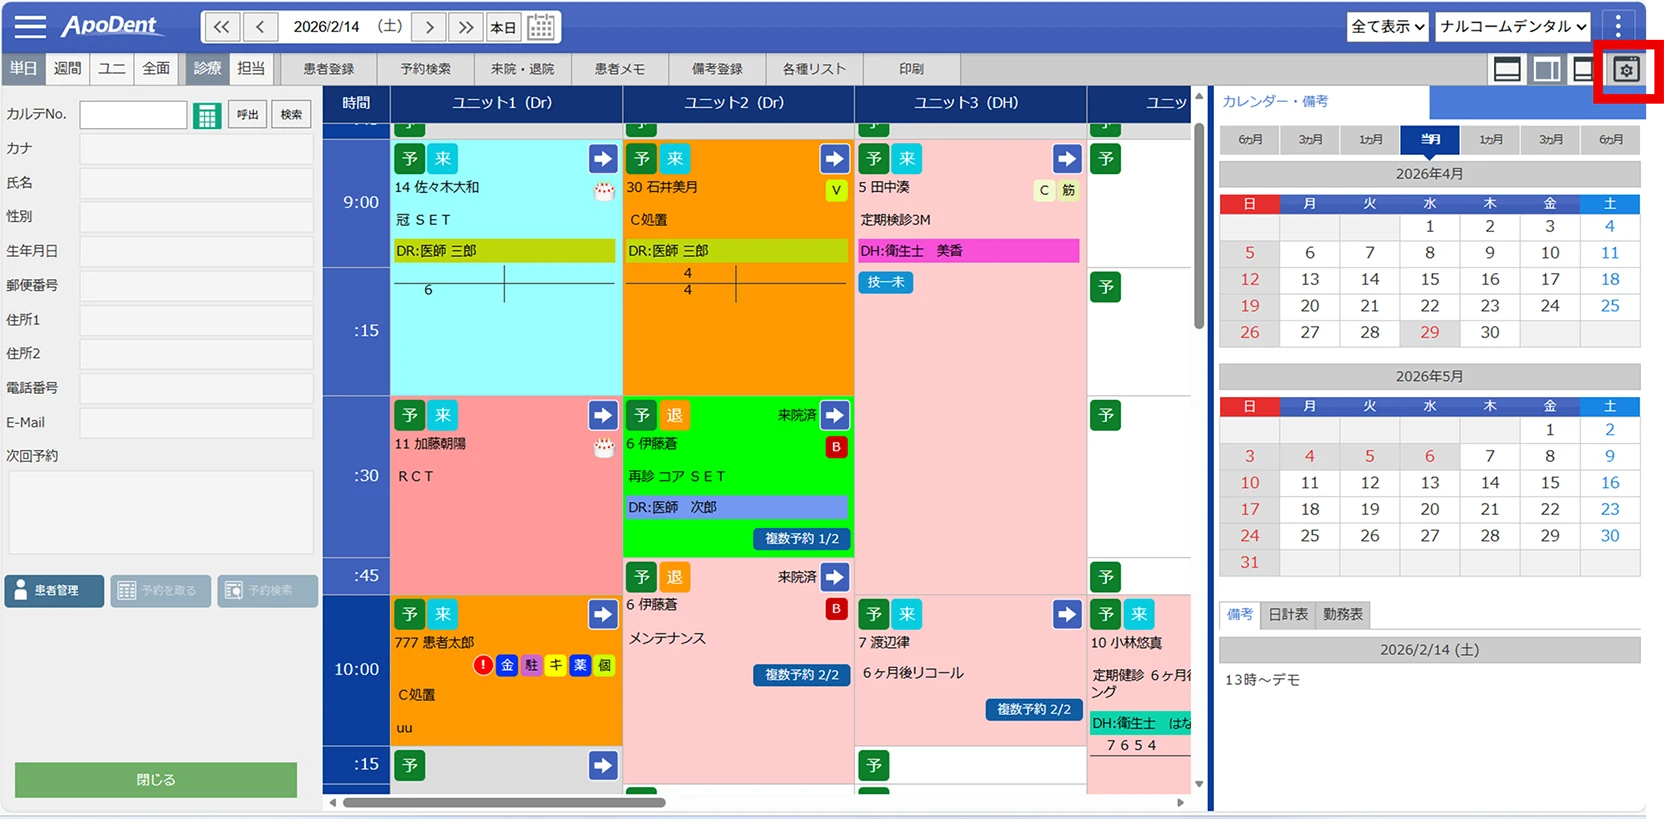Click the カルテNo. input field
The width and height of the screenshot is (1664, 819).
(133, 115)
